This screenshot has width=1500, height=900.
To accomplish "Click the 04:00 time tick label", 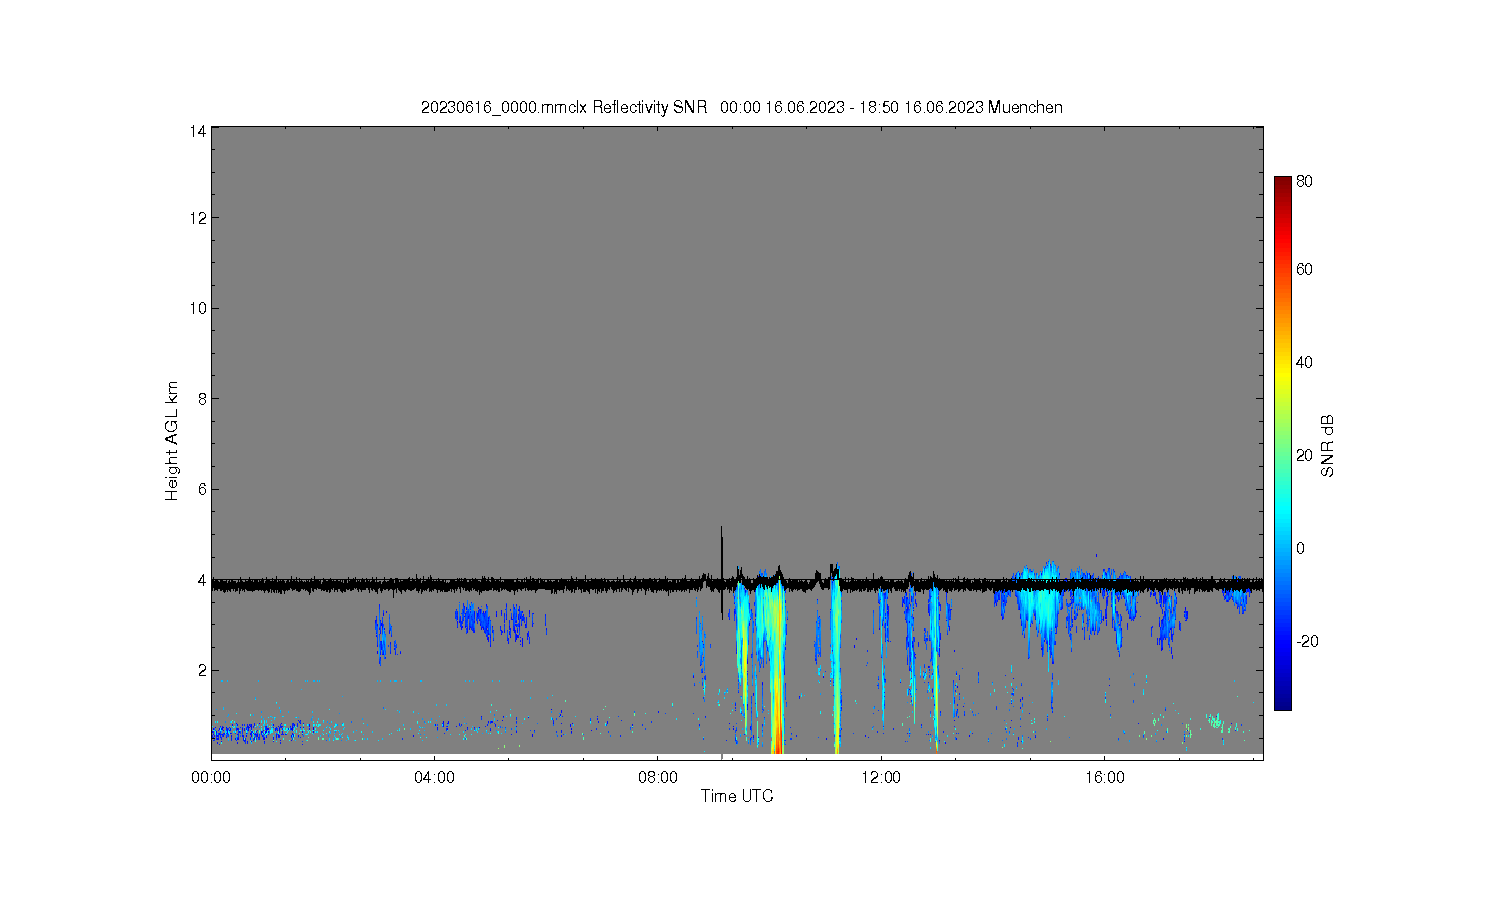I will point(435,777).
